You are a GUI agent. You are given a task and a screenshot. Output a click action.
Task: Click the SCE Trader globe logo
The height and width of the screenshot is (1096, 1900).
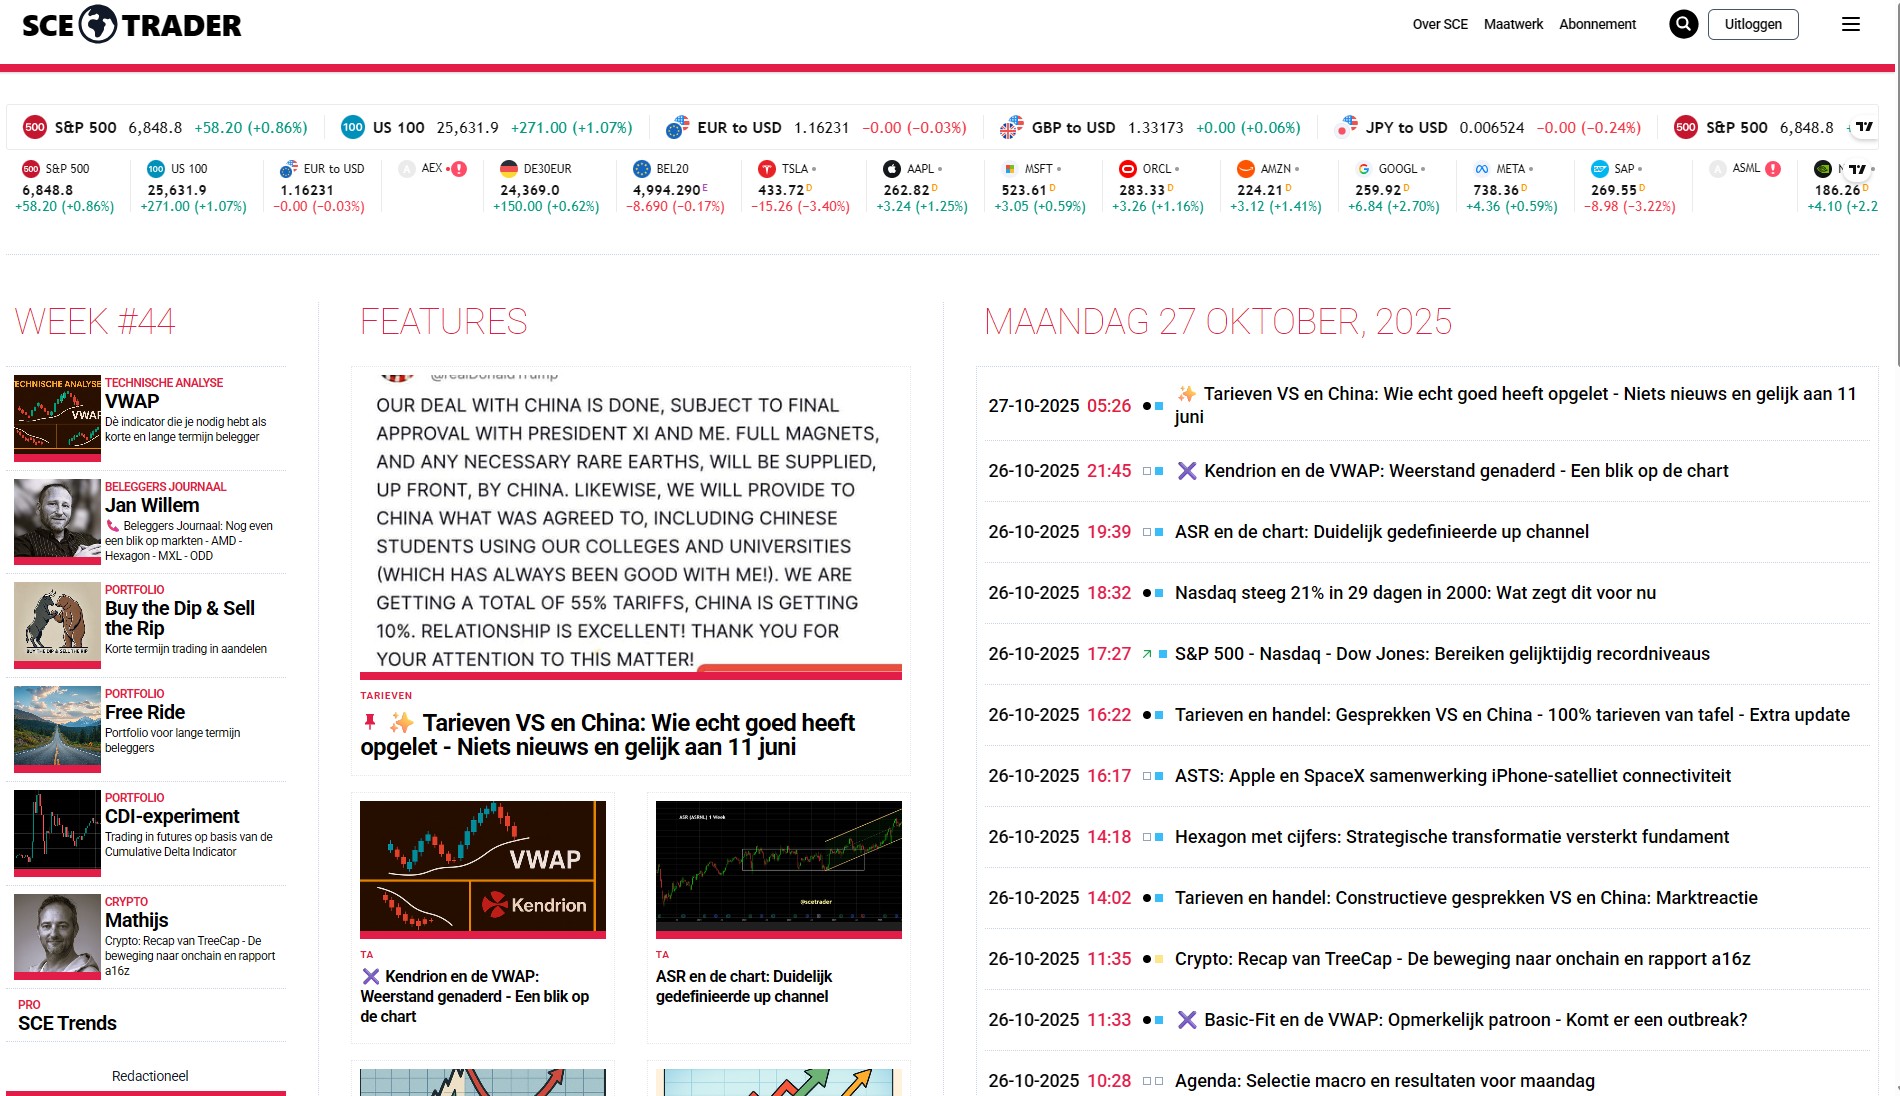98,24
